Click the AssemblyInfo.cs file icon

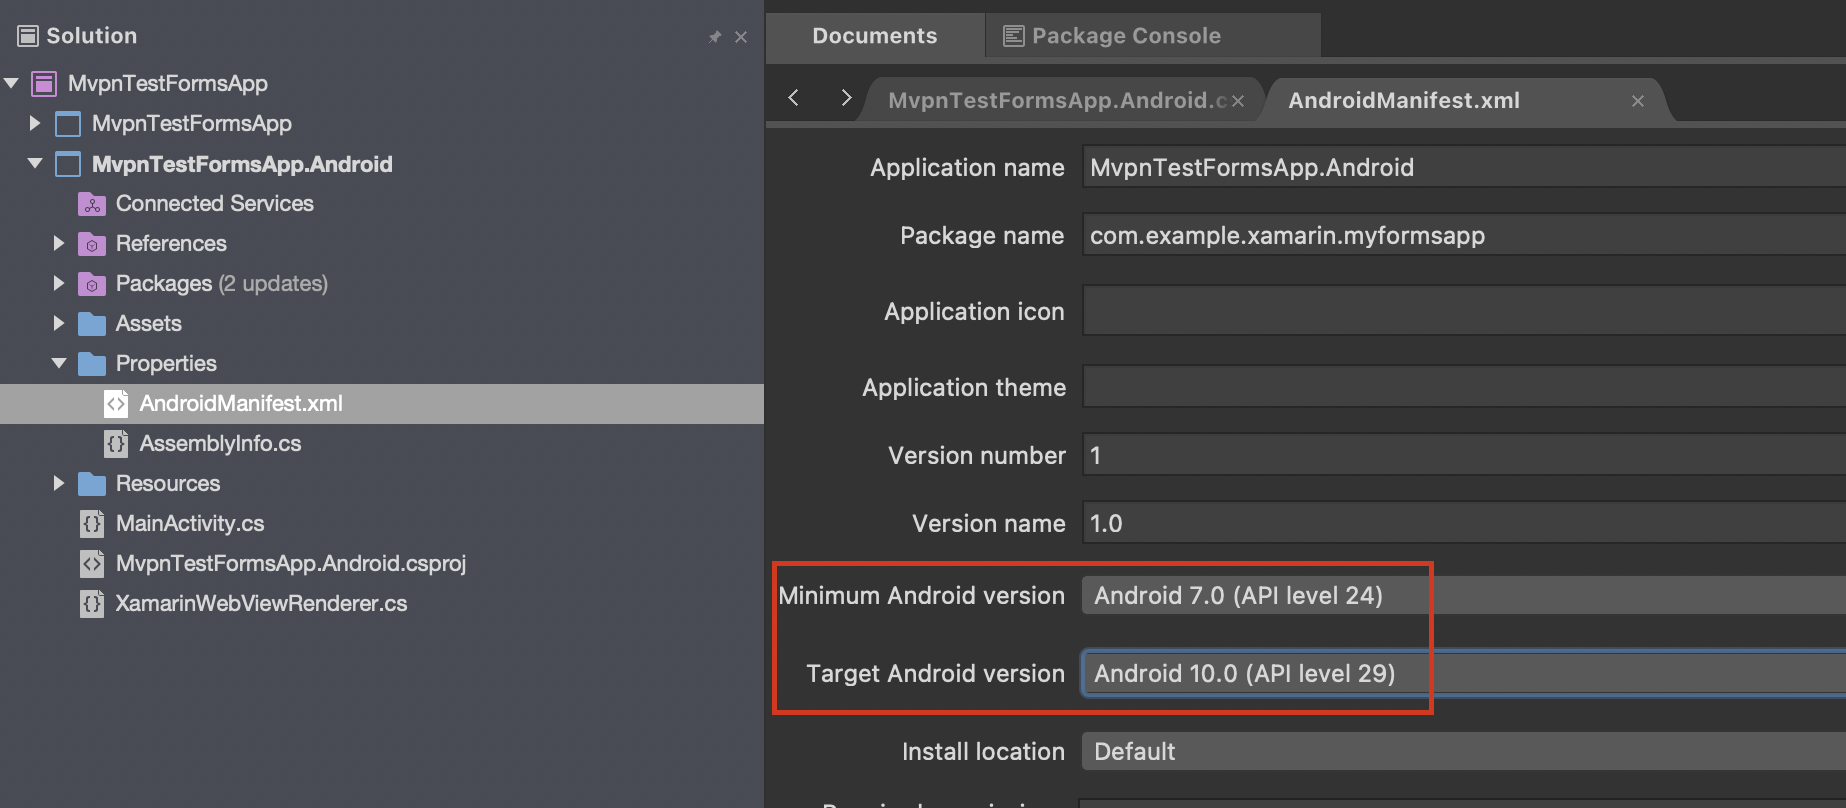116,444
